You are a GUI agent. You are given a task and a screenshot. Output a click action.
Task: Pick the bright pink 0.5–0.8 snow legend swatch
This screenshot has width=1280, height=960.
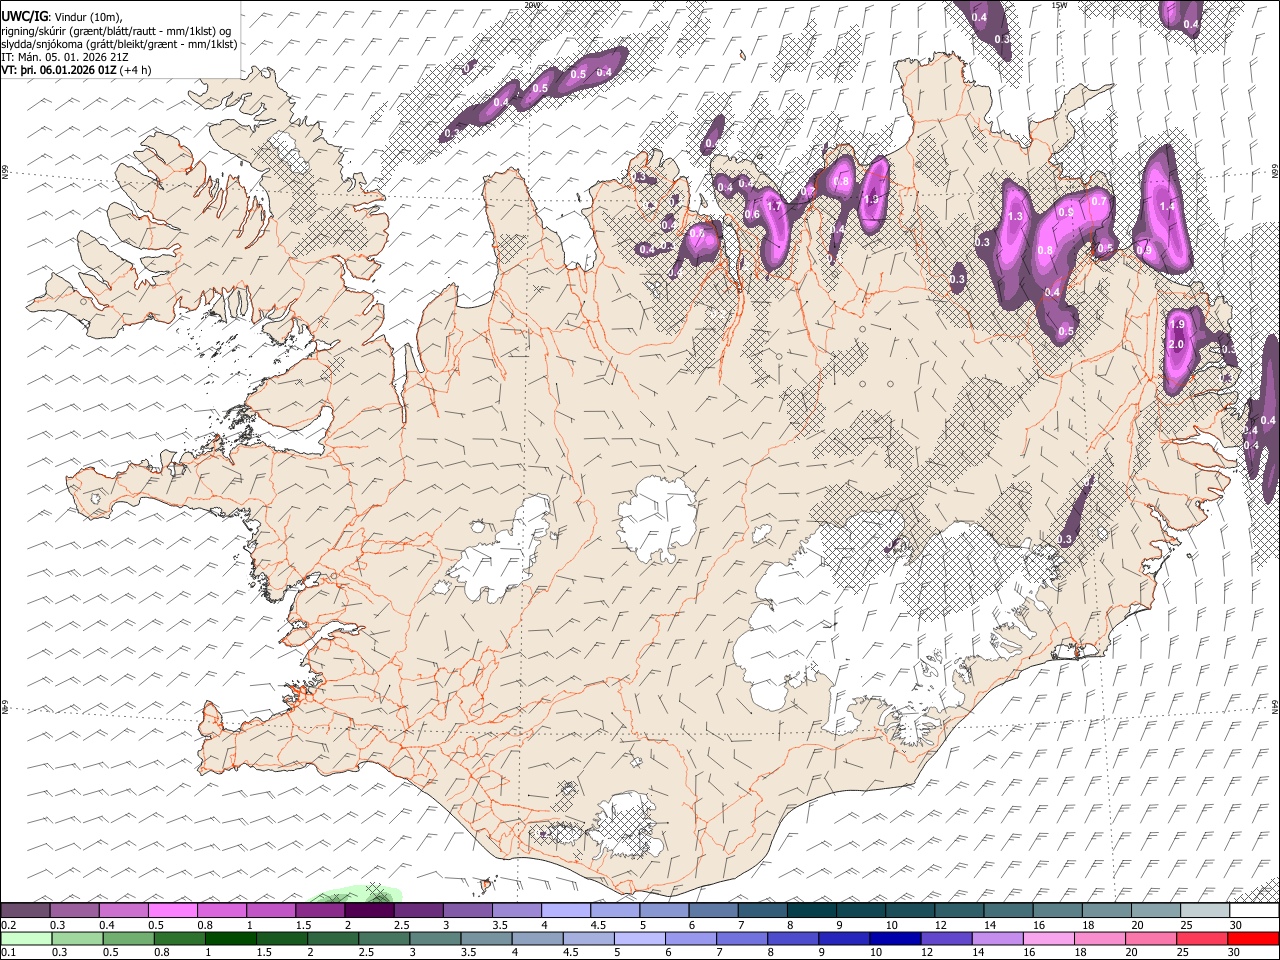172,911
